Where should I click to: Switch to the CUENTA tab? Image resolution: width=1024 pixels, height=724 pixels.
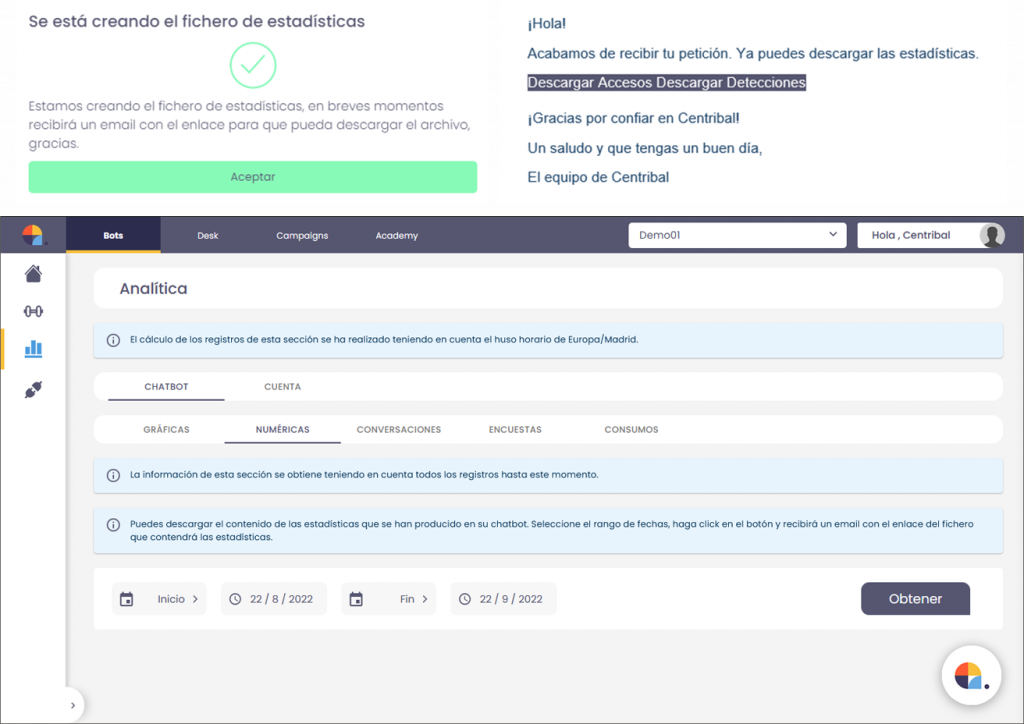tap(282, 386)
